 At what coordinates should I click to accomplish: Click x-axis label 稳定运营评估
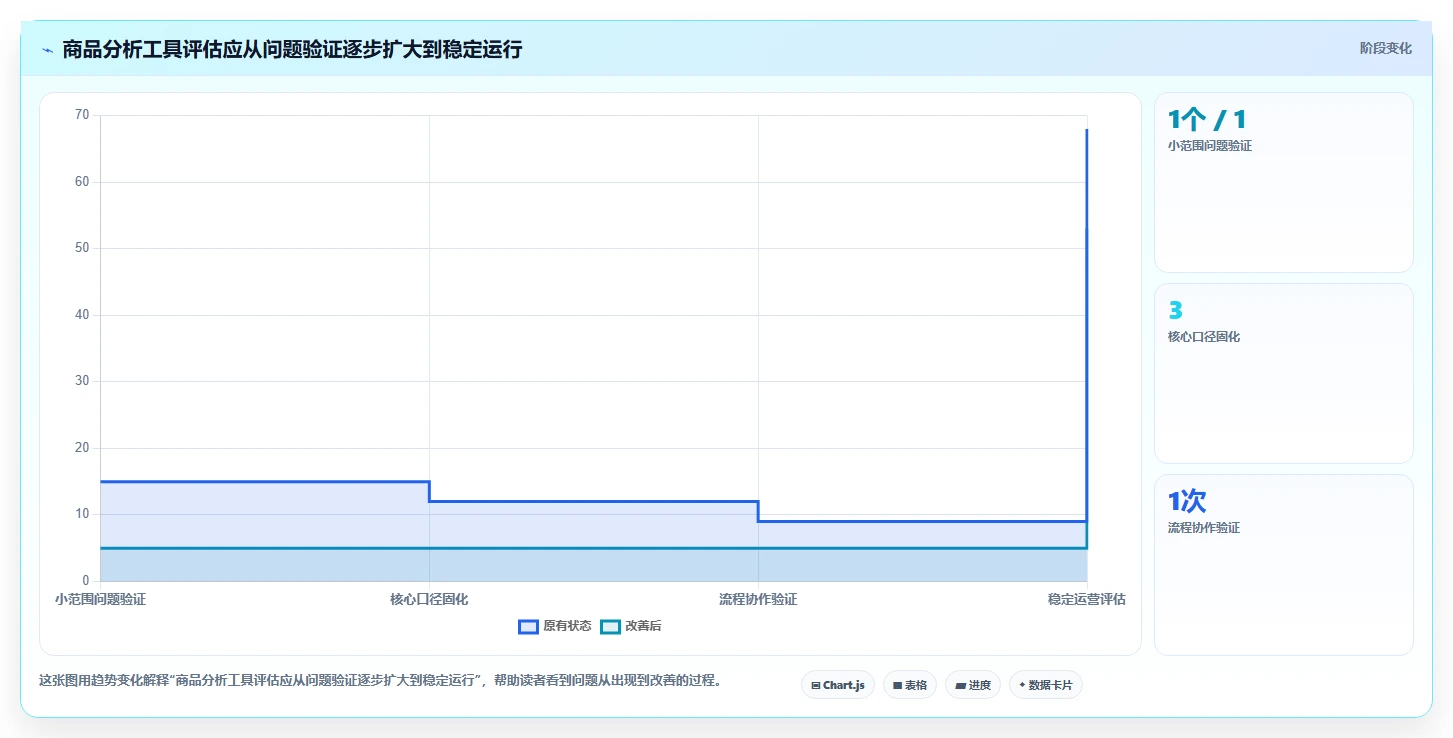pyautogui.click(x=1087, y=599)
